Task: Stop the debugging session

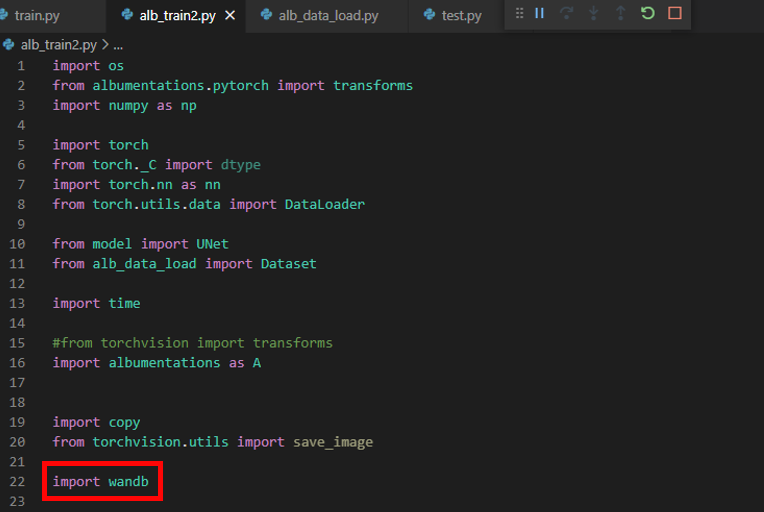Action: [x=675, y=13]
